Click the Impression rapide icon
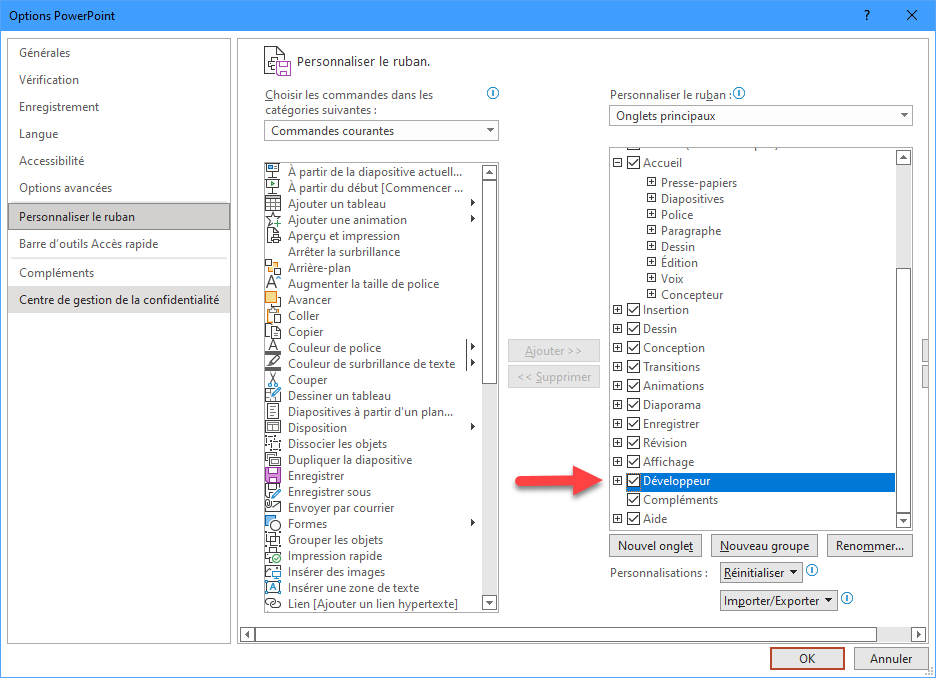 click(273, 556)
